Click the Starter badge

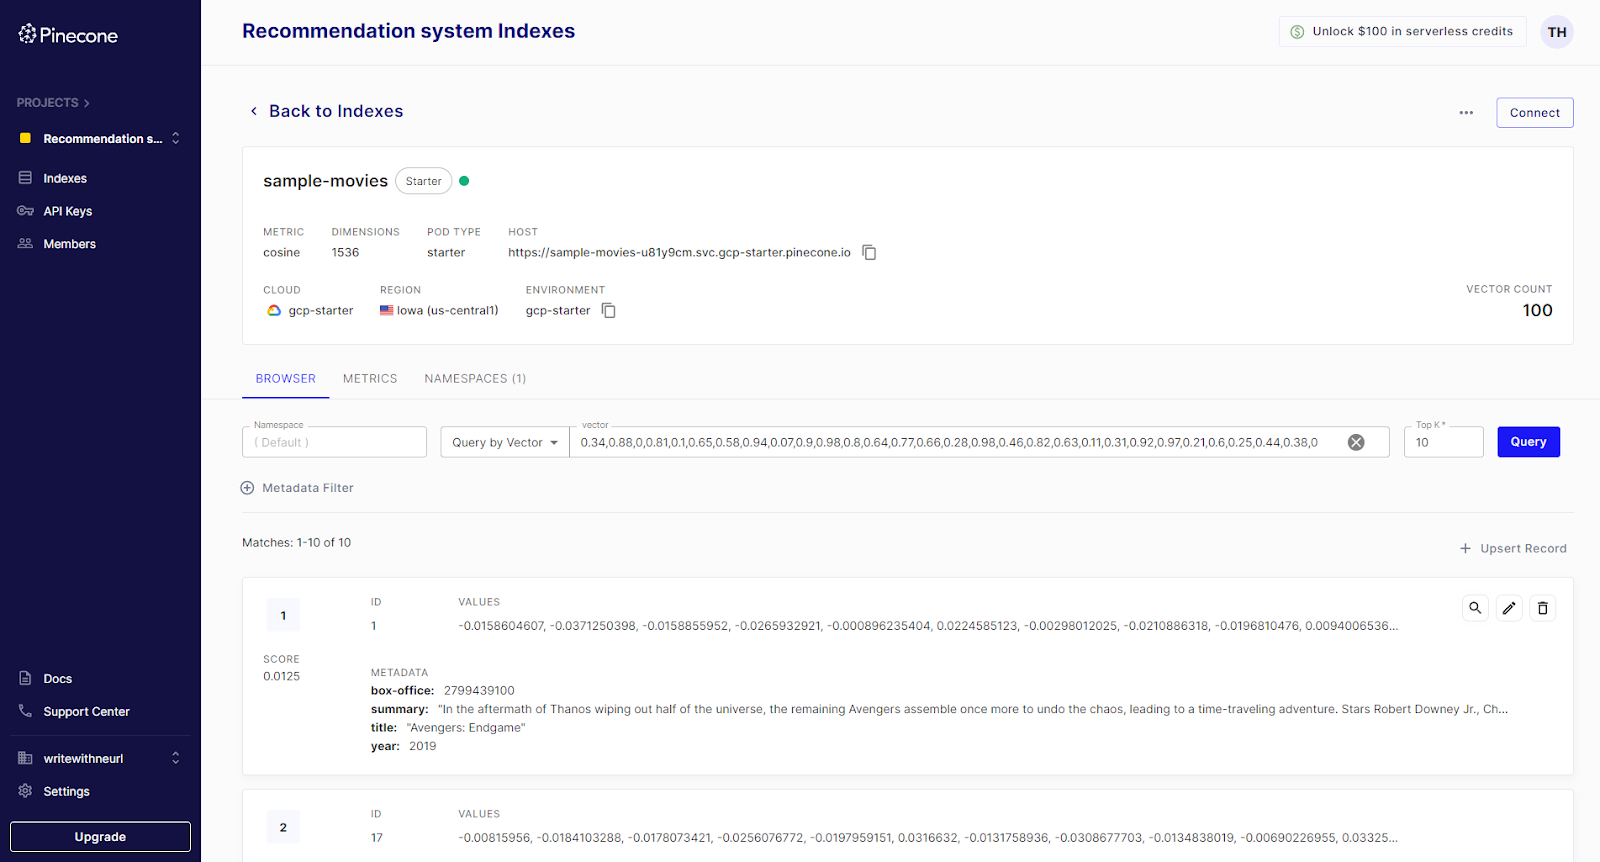[x=423, y=181]
